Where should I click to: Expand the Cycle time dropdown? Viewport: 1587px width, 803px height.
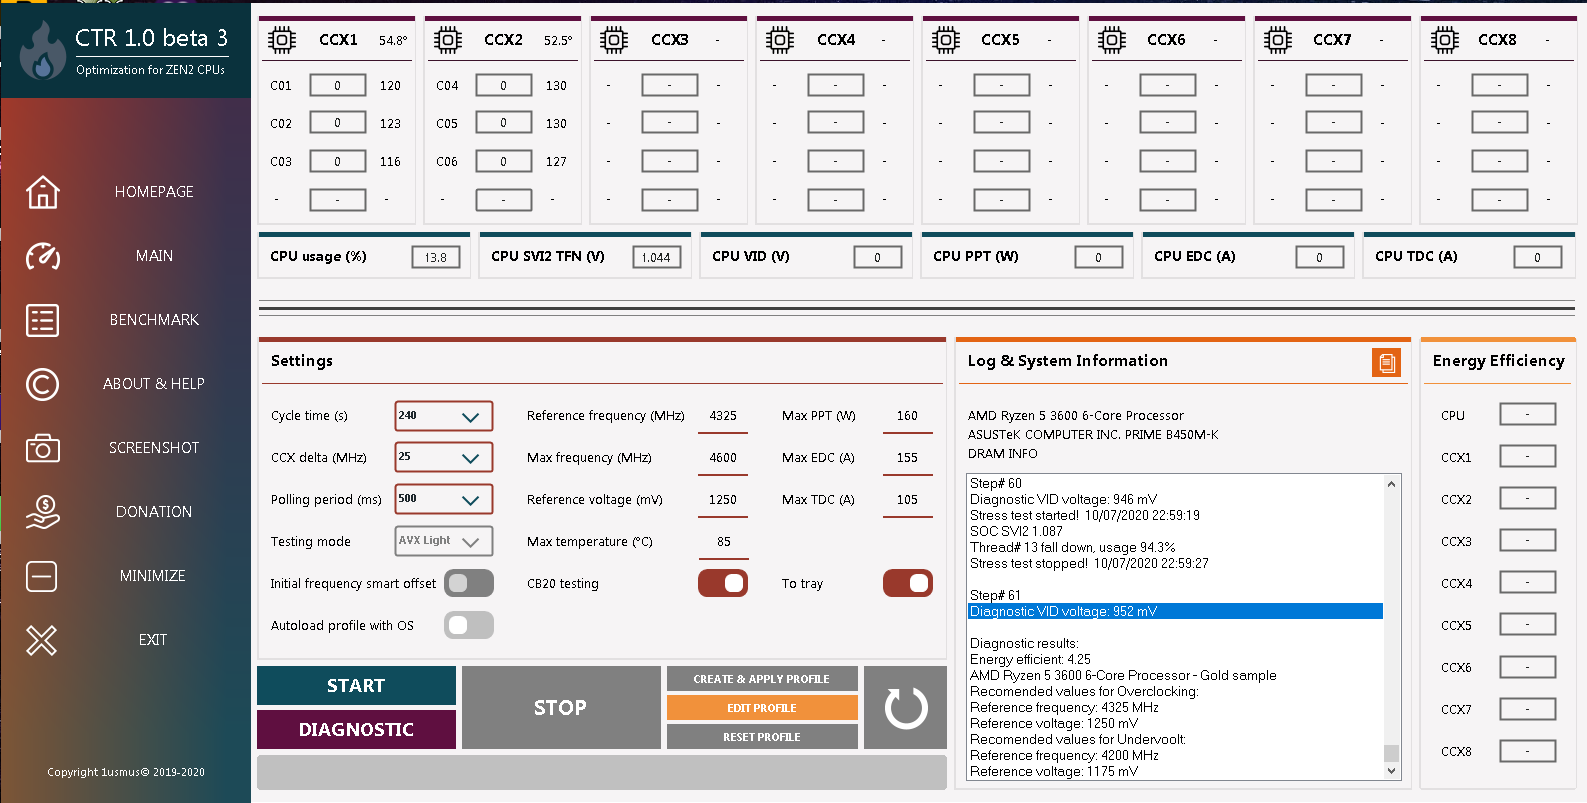[x=469, y=416]
